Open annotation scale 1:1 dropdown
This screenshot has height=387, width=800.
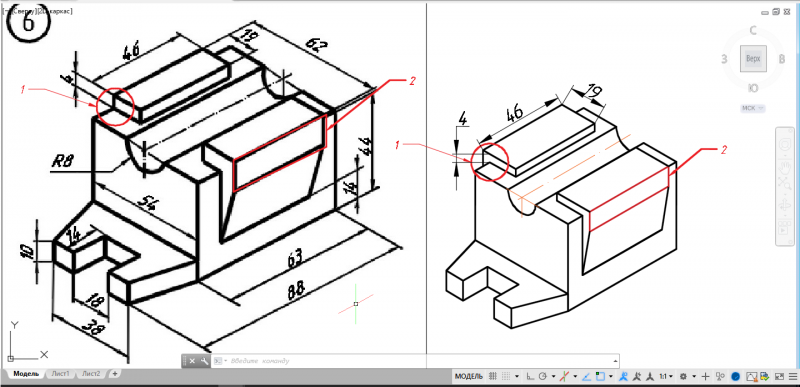[x=666, y=376]
